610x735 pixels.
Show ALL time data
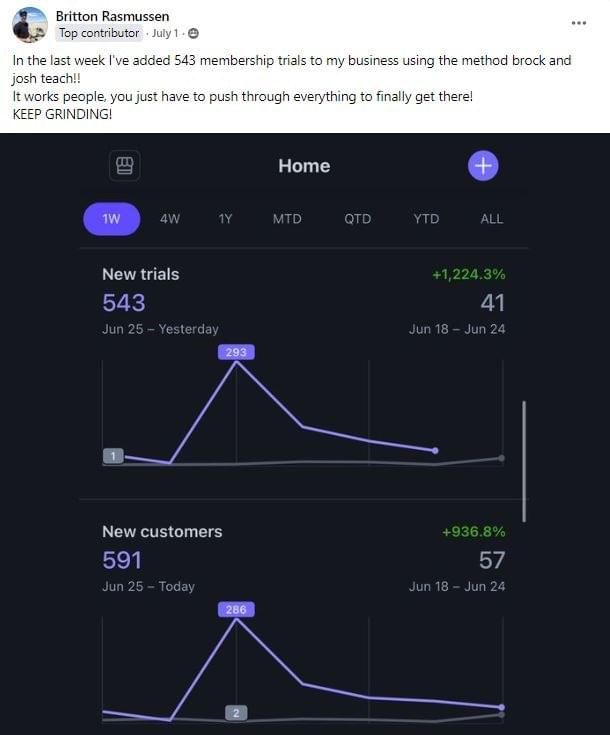point(492,219)
